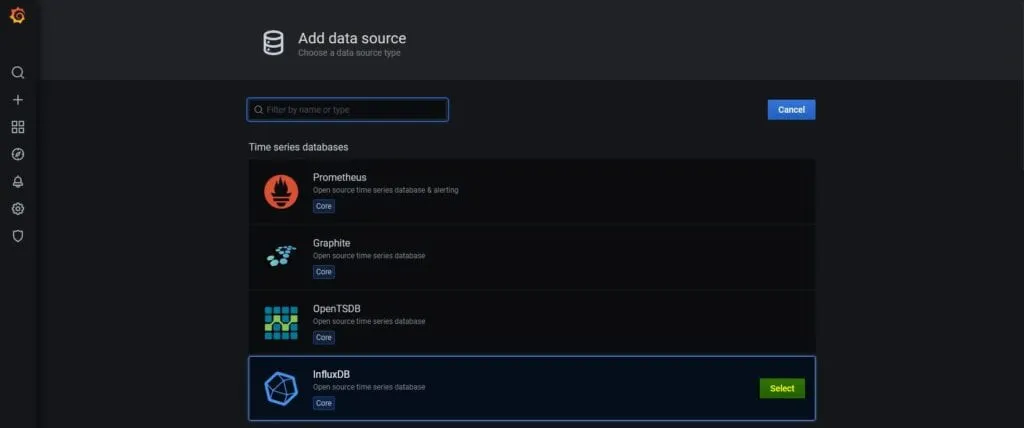This screenshot has width=1024, height=428.
Task: Click the Core badge under Prometheus
Action: click(323, 206)
